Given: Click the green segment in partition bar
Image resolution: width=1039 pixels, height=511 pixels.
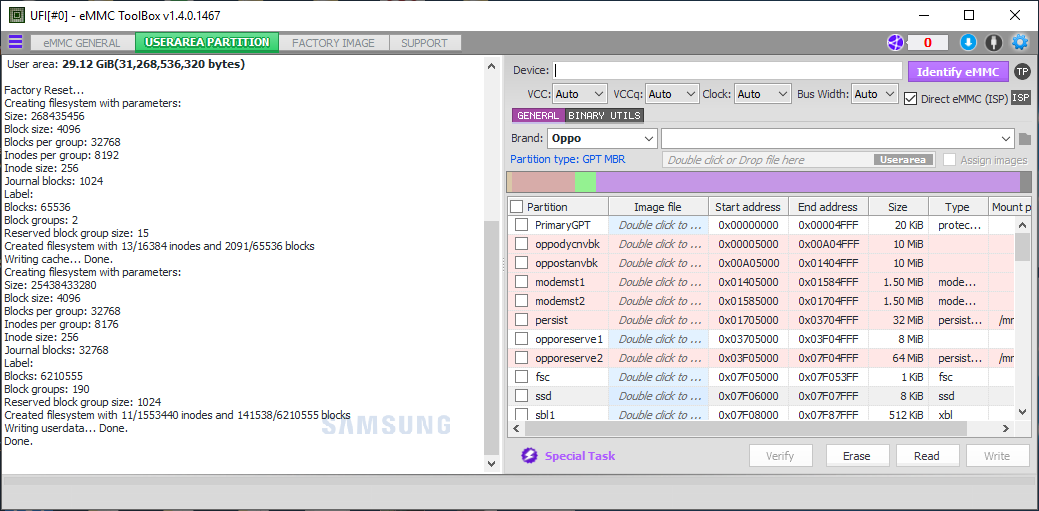Looking at the screenshot, I should [x=585, y=182].
